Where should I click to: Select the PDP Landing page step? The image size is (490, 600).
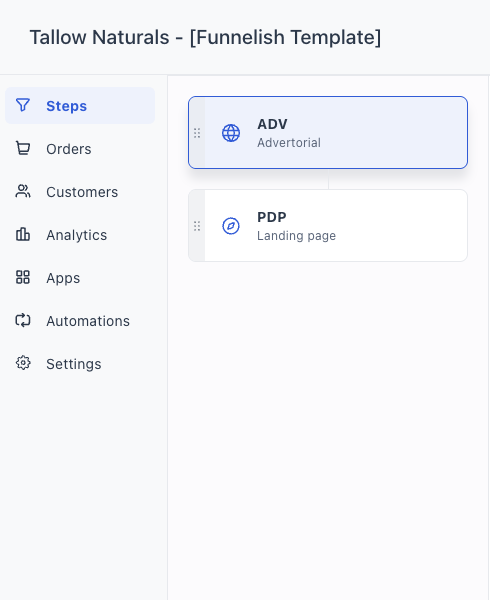(328, 225)
